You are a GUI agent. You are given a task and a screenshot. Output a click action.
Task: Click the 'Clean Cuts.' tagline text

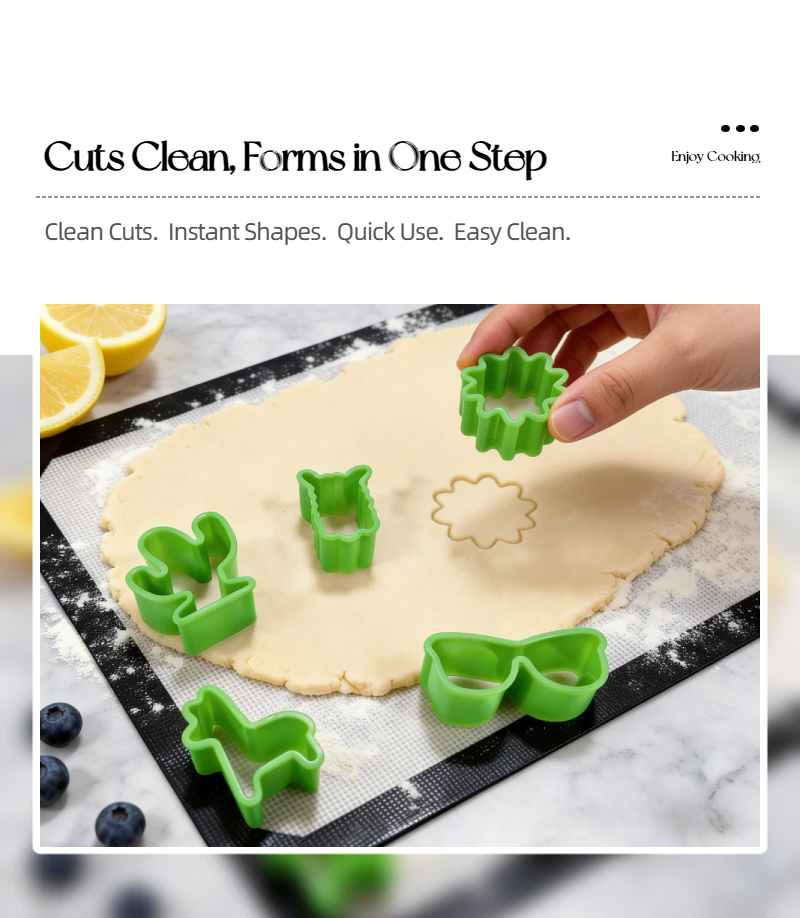(x=101, y=232)
